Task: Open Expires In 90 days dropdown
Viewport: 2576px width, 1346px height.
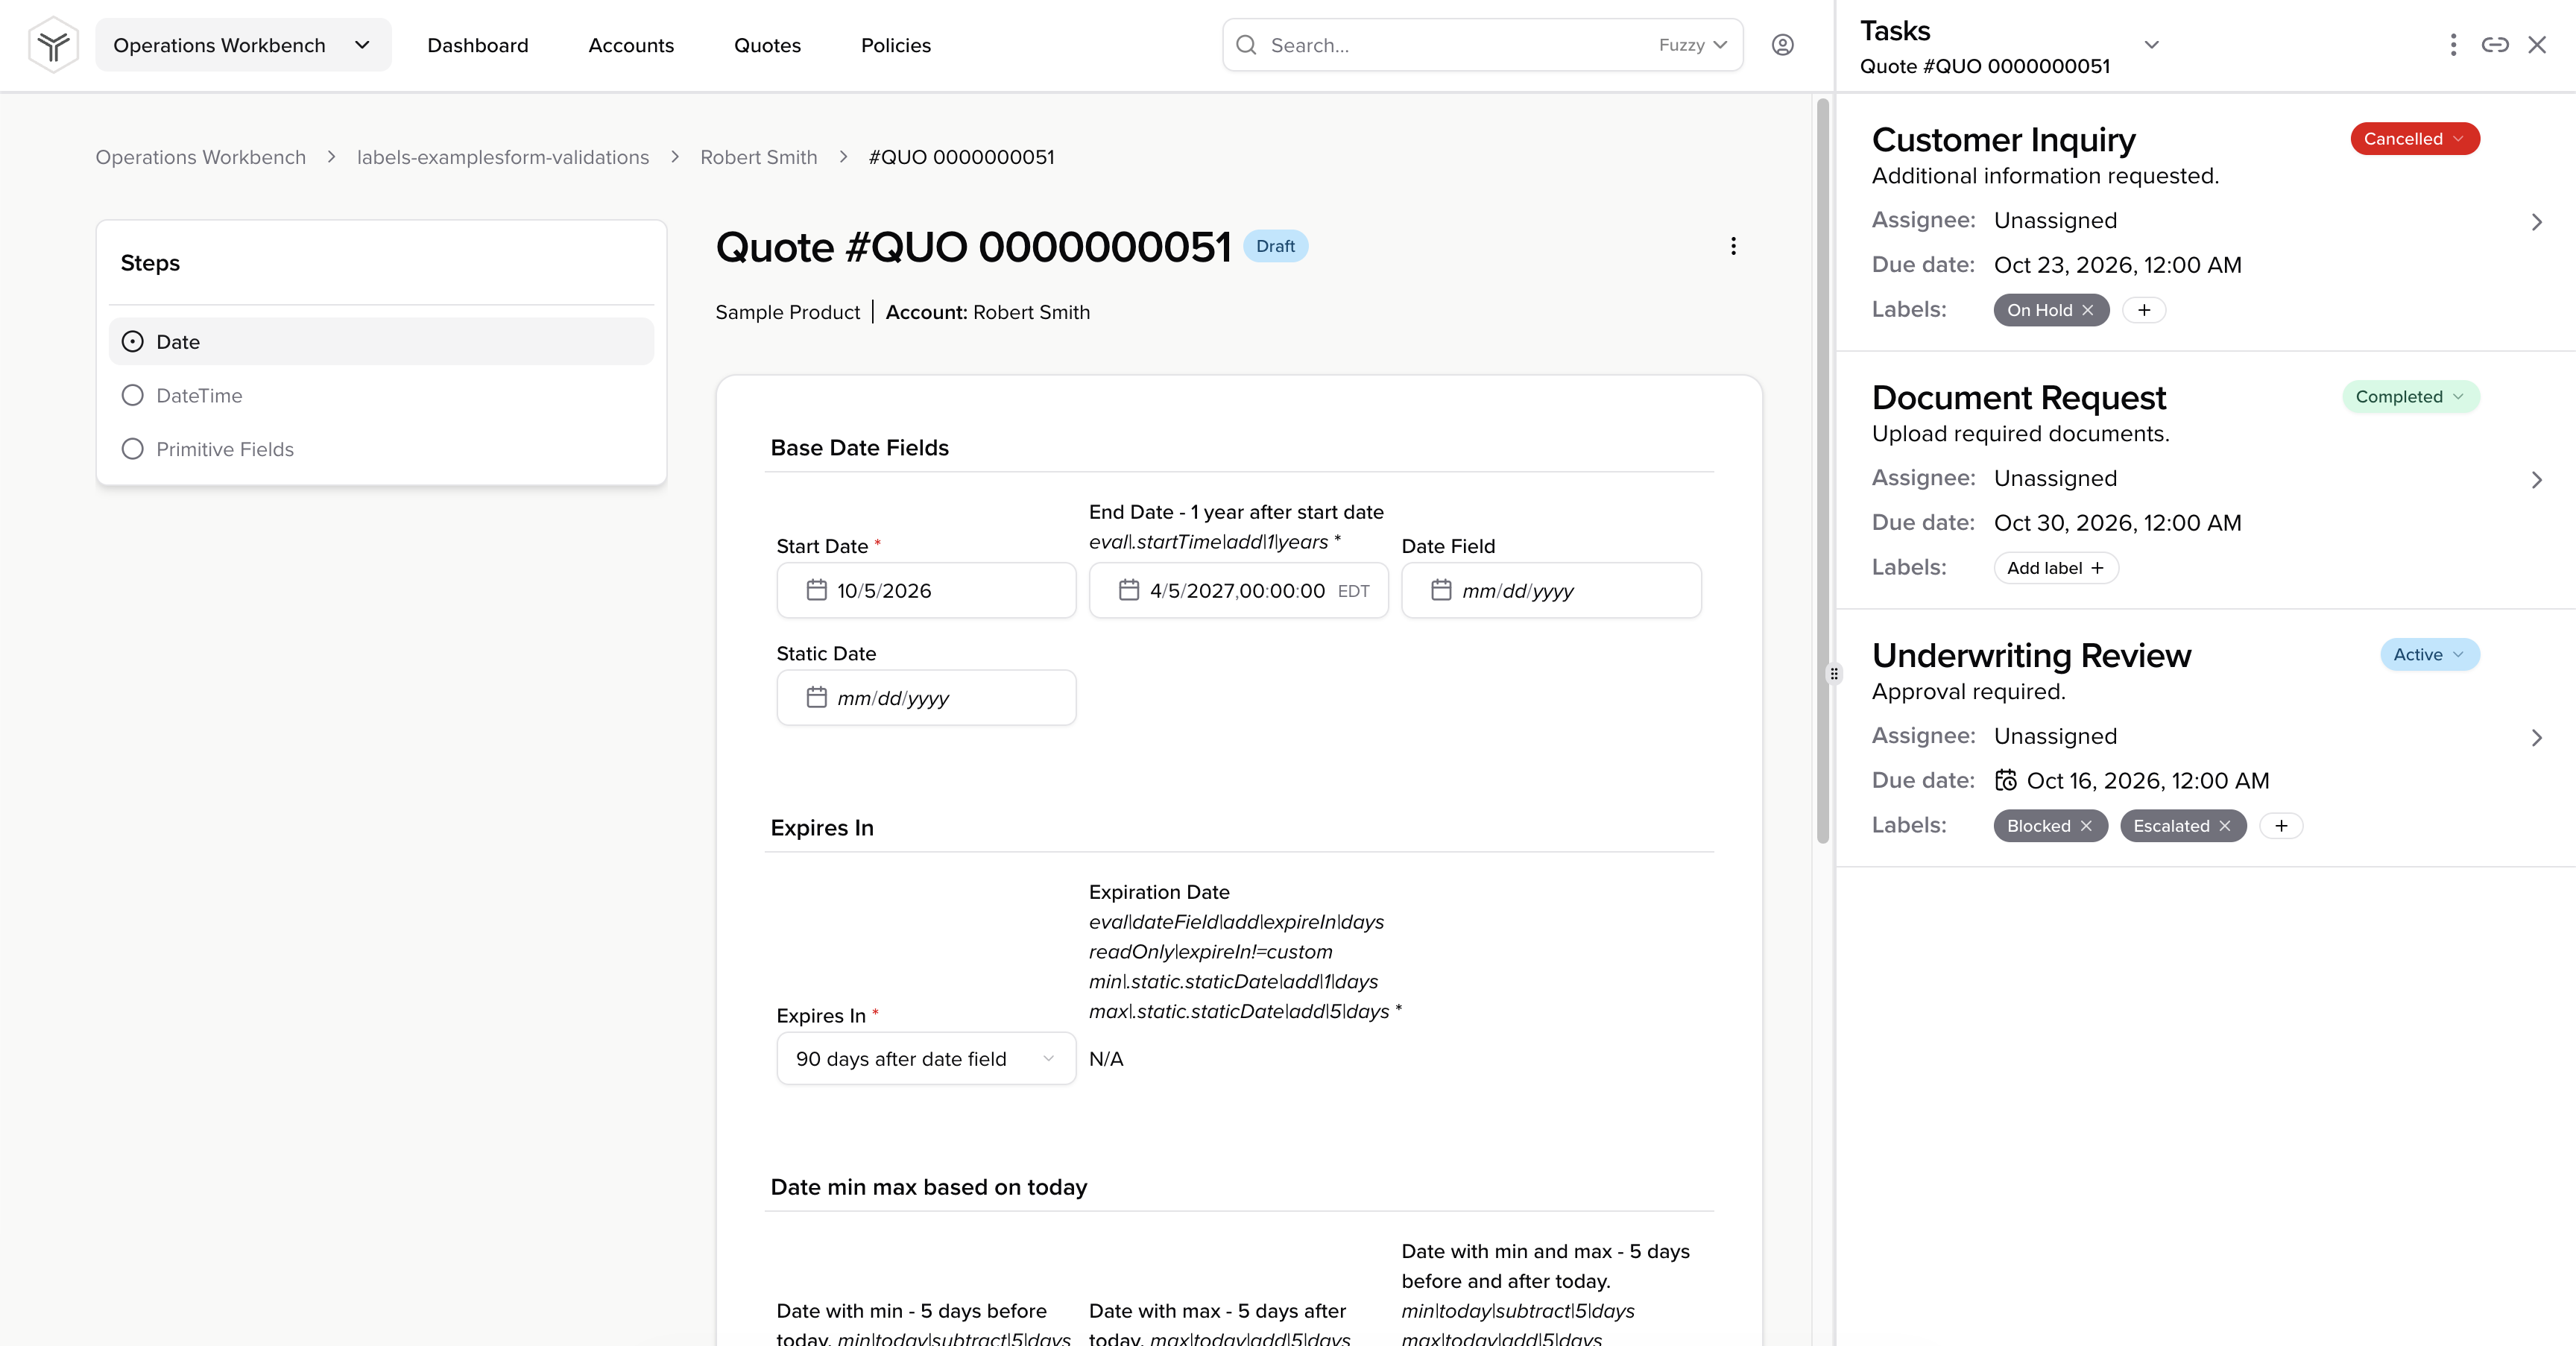Action: [926, 1058]
